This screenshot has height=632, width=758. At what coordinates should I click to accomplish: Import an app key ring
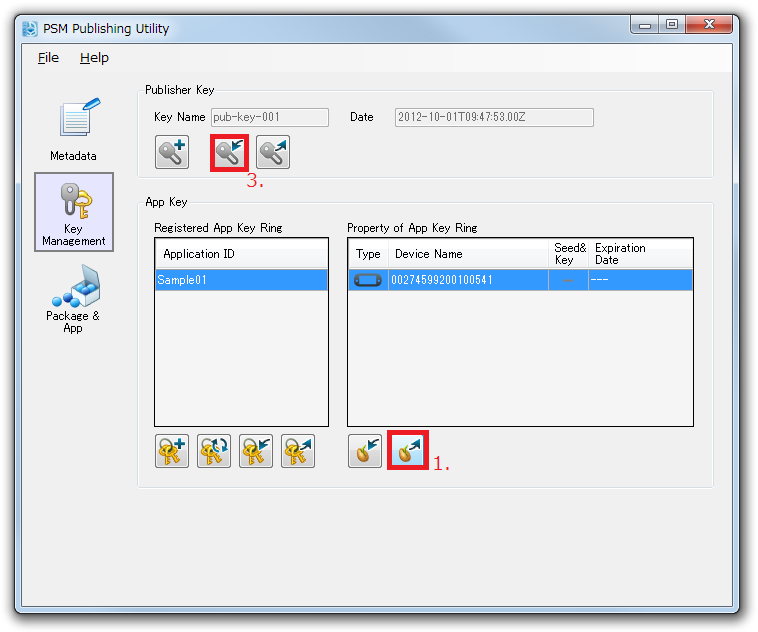[x=256, y=452]
